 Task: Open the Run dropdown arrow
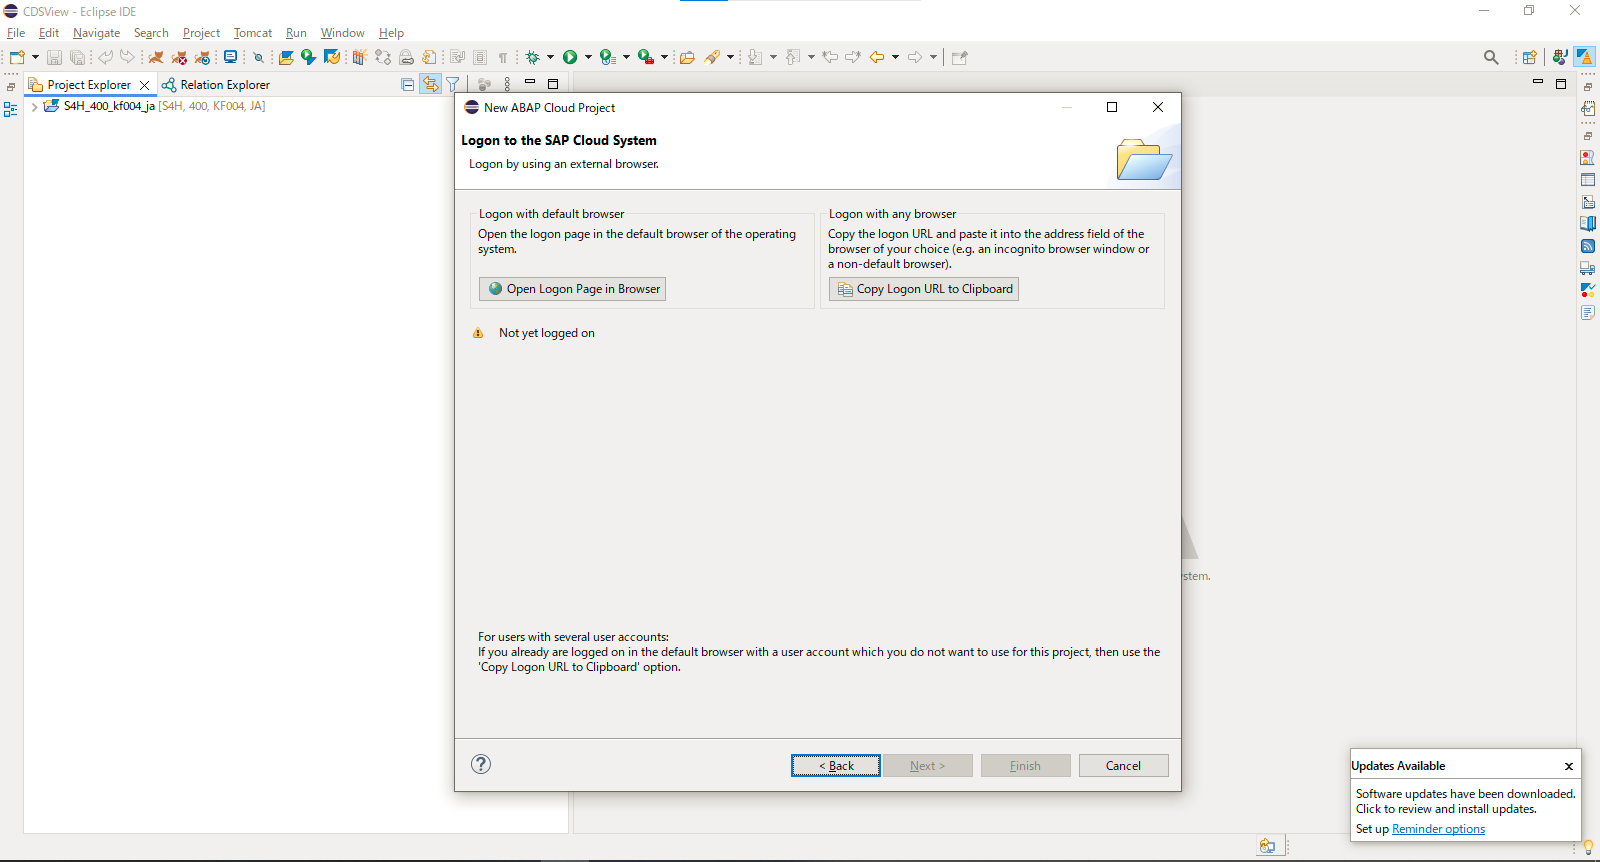pyautogui.click(x=588, y=57)
